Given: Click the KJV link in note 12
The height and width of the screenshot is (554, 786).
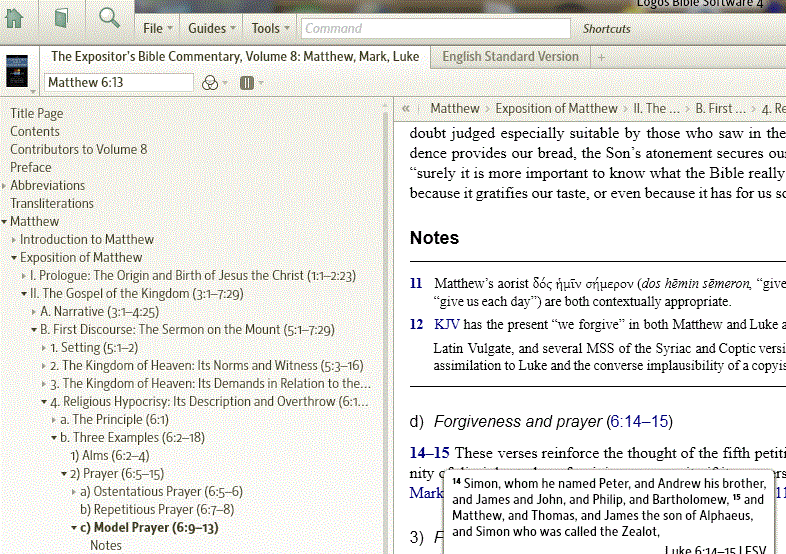Looking at the screenshot, I should pos(447,324).
